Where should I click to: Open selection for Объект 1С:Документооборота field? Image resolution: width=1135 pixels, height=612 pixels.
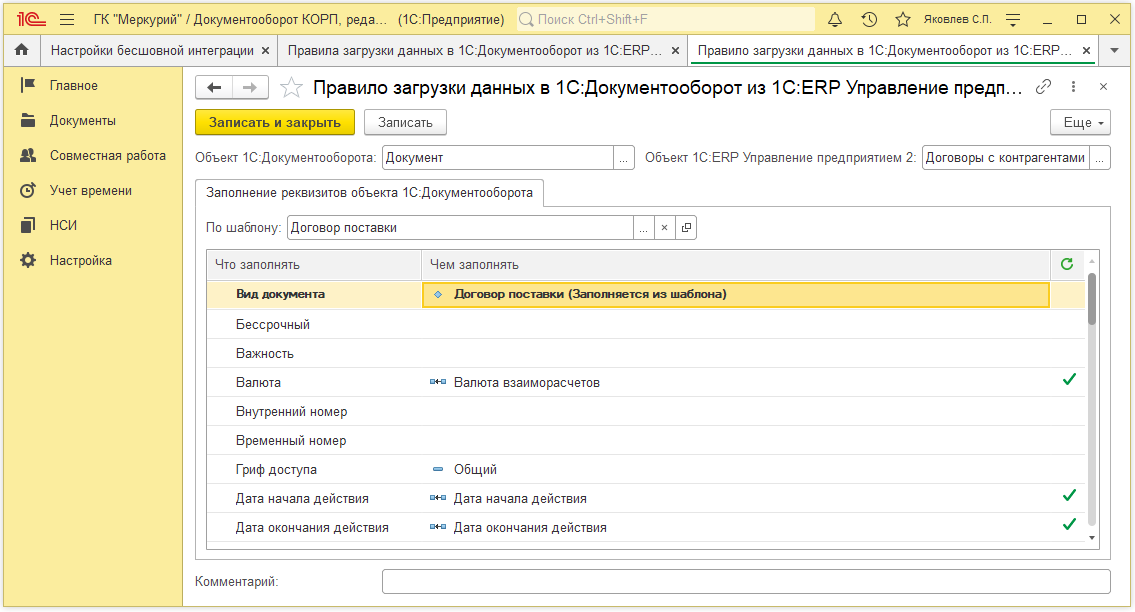point(624,158)
